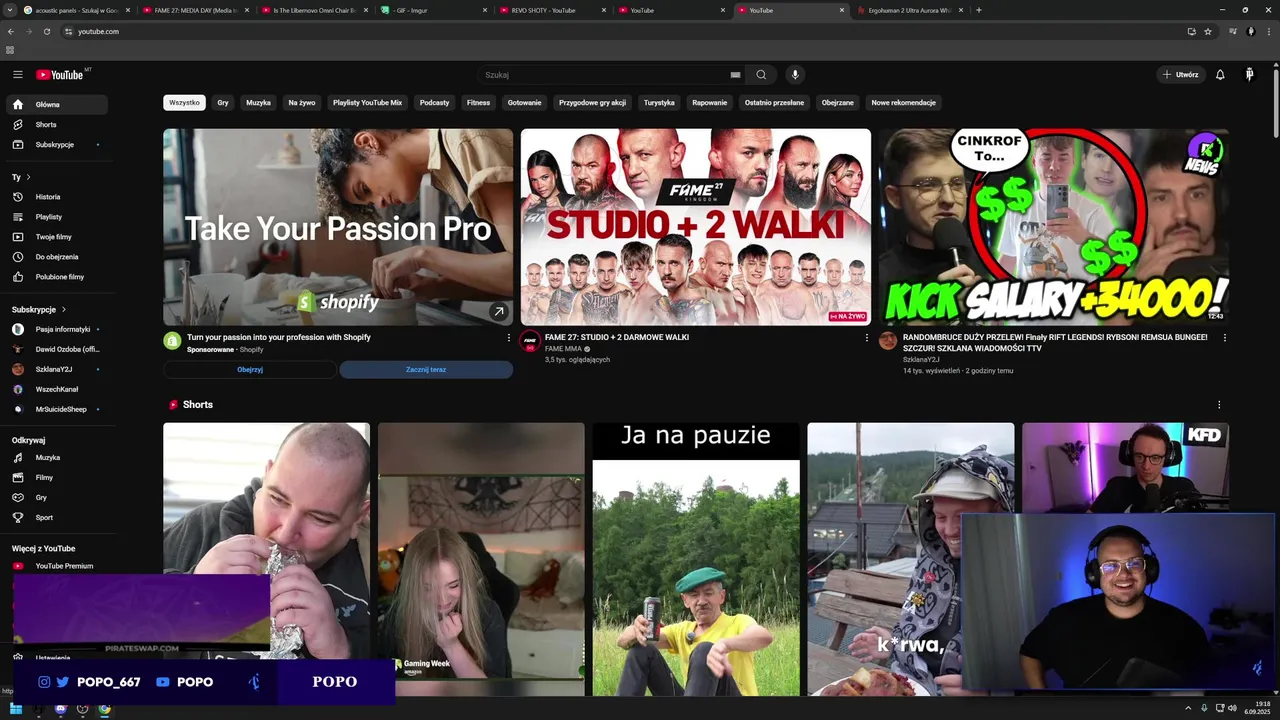This screenshot has width=1280, height=720.
Task: Bookmark this page with star icon
Action: click(x=1208, y=32)
